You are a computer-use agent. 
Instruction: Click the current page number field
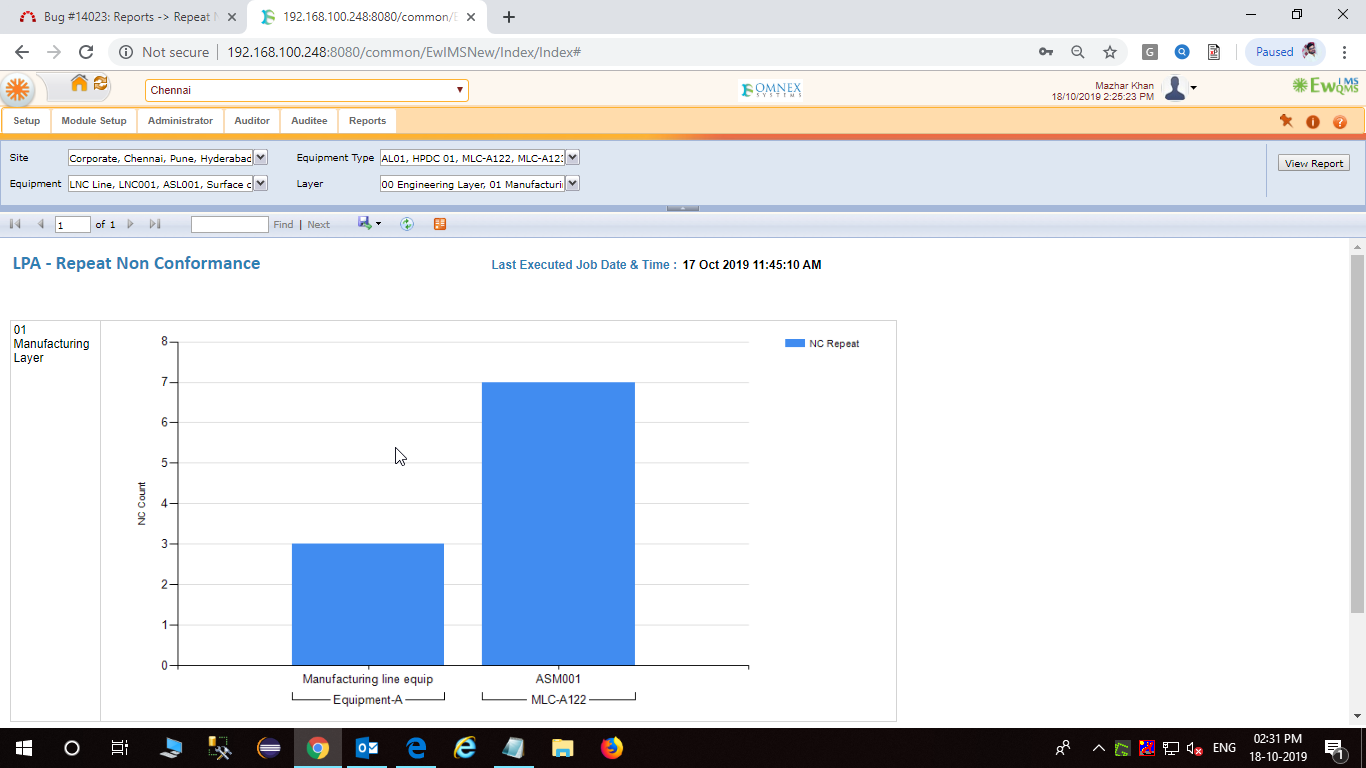tap(73, 225)
